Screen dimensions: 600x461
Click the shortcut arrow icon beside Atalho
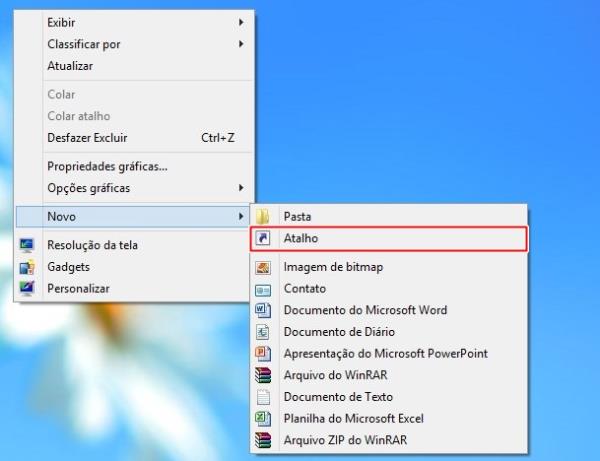263,238
